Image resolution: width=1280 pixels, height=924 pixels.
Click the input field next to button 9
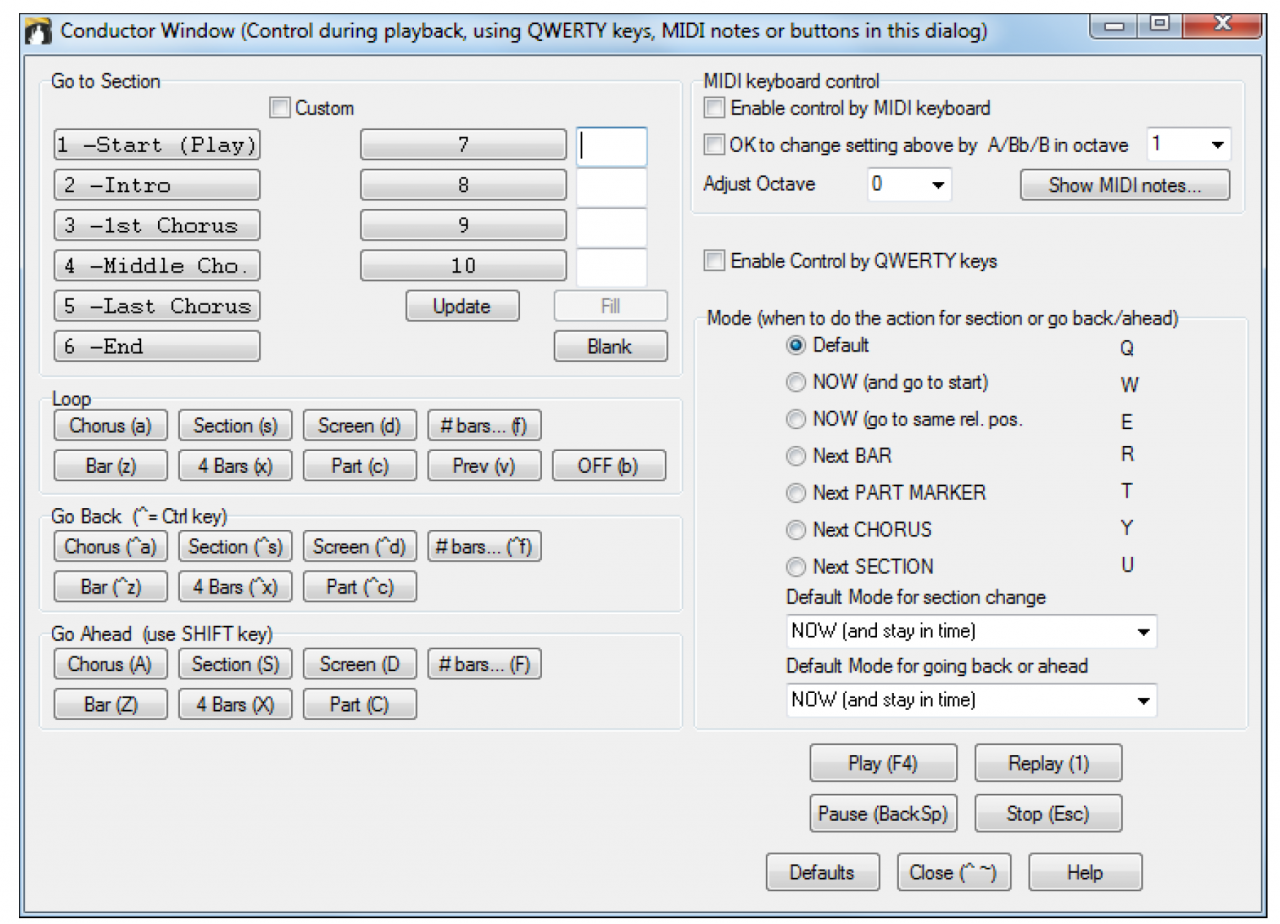point(612,227)
